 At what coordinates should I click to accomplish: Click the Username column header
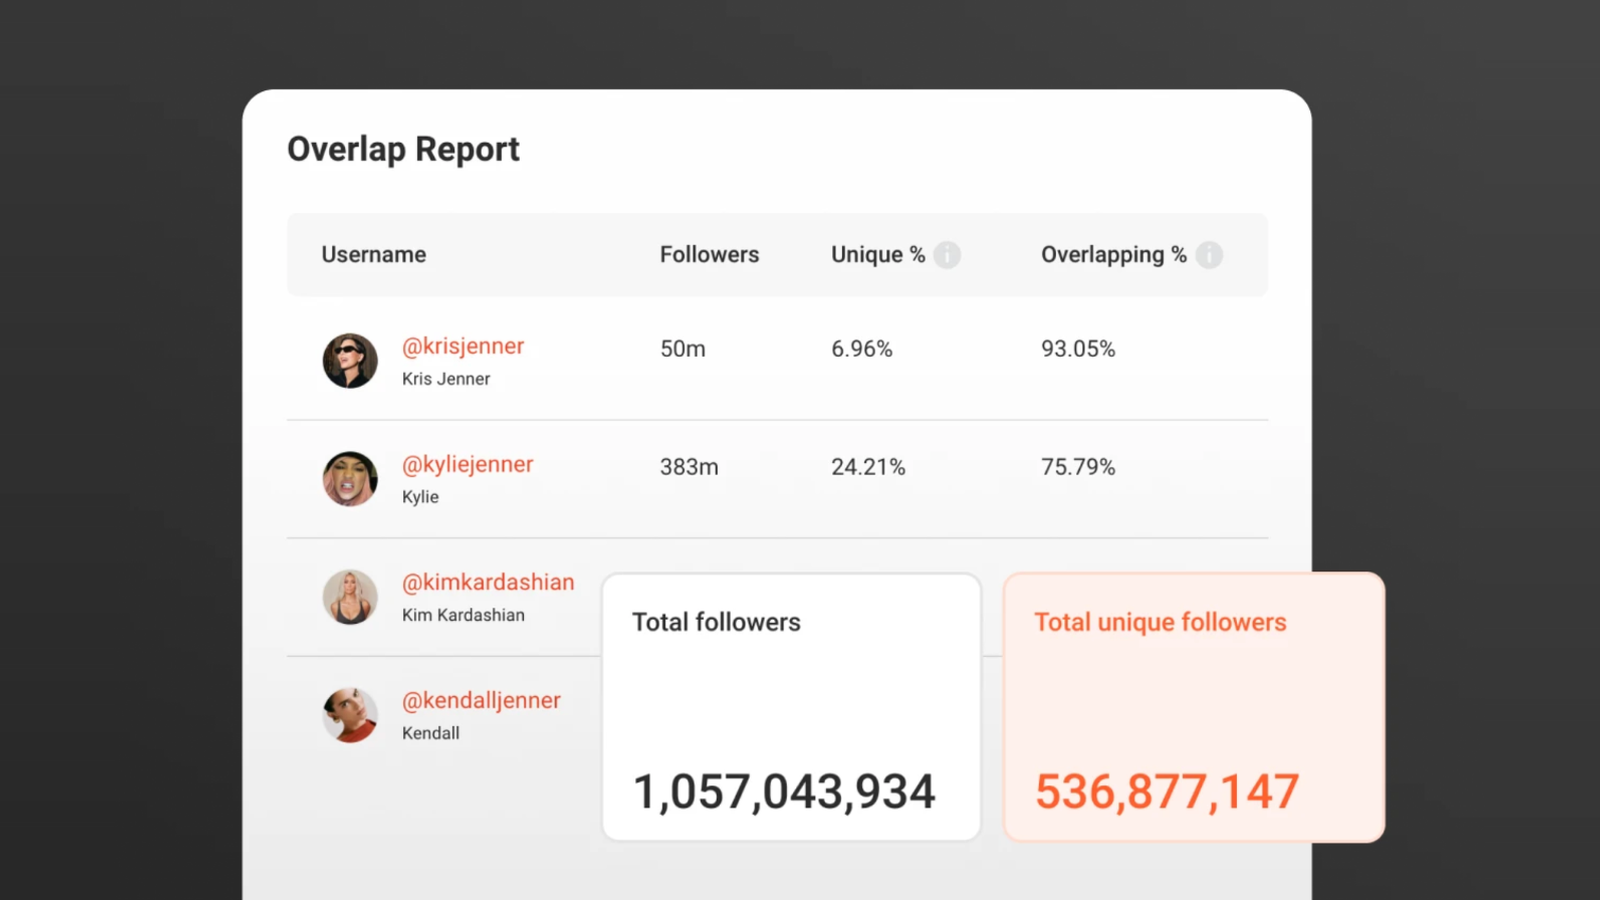click(374, 255)
